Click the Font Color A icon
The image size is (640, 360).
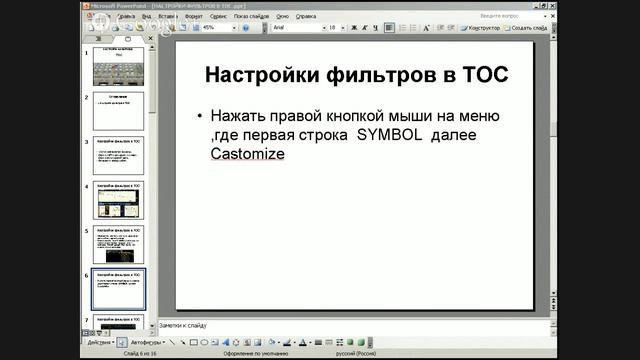(x=303, y=342)
